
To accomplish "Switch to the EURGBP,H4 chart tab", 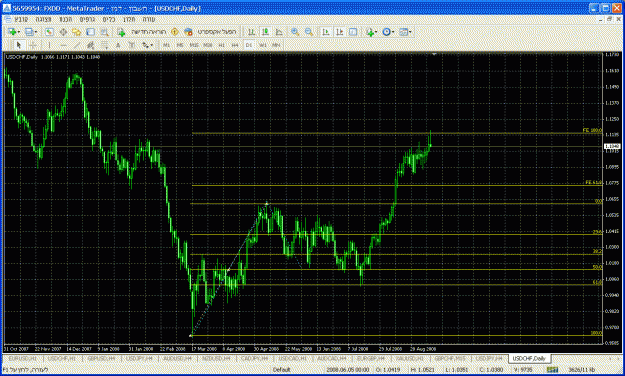I will click(x=370, y=358).
